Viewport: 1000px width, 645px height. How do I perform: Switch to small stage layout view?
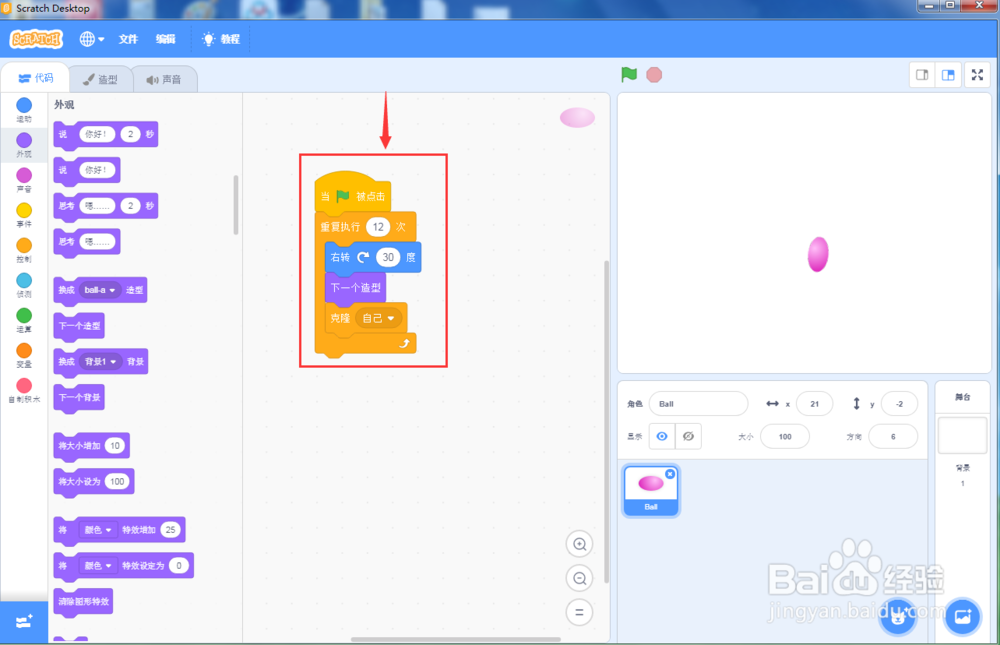pos(921,74)
